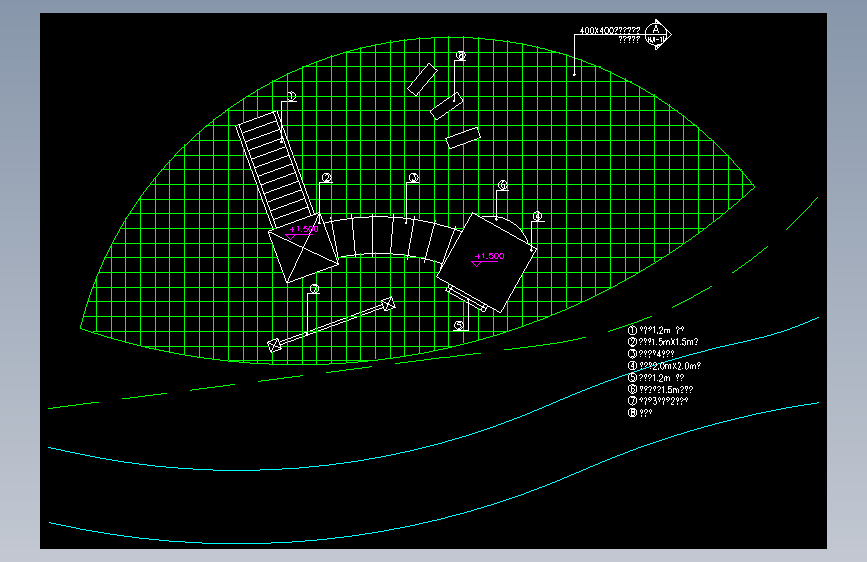Click the topmost slanted rectangle stepping block
The height and width of the screenshot is (562, 867).
422,80
